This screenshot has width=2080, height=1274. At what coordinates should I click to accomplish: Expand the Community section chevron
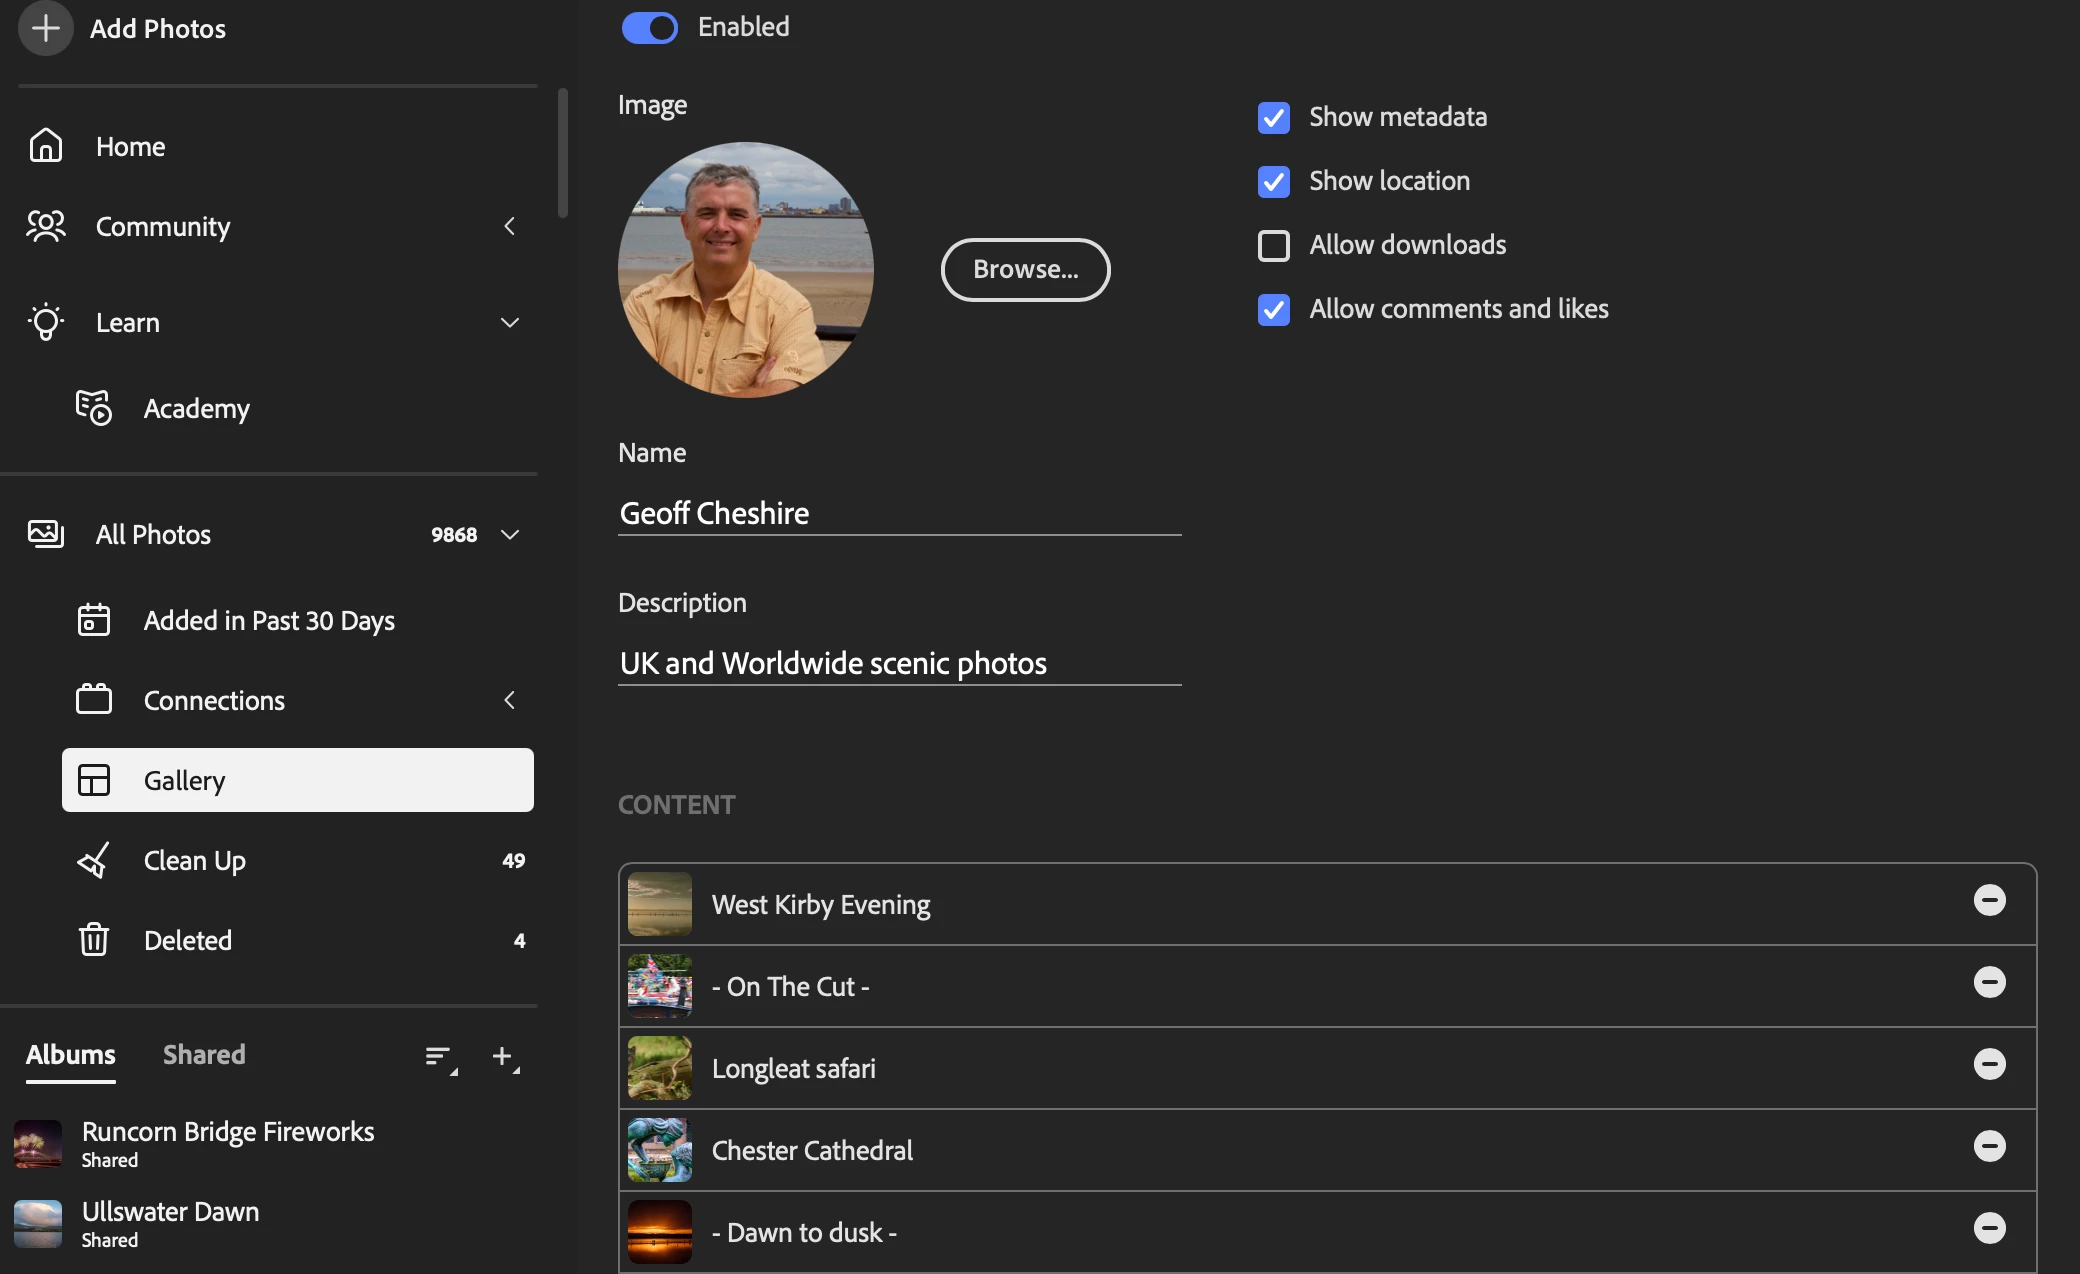[x=510, y=227]
